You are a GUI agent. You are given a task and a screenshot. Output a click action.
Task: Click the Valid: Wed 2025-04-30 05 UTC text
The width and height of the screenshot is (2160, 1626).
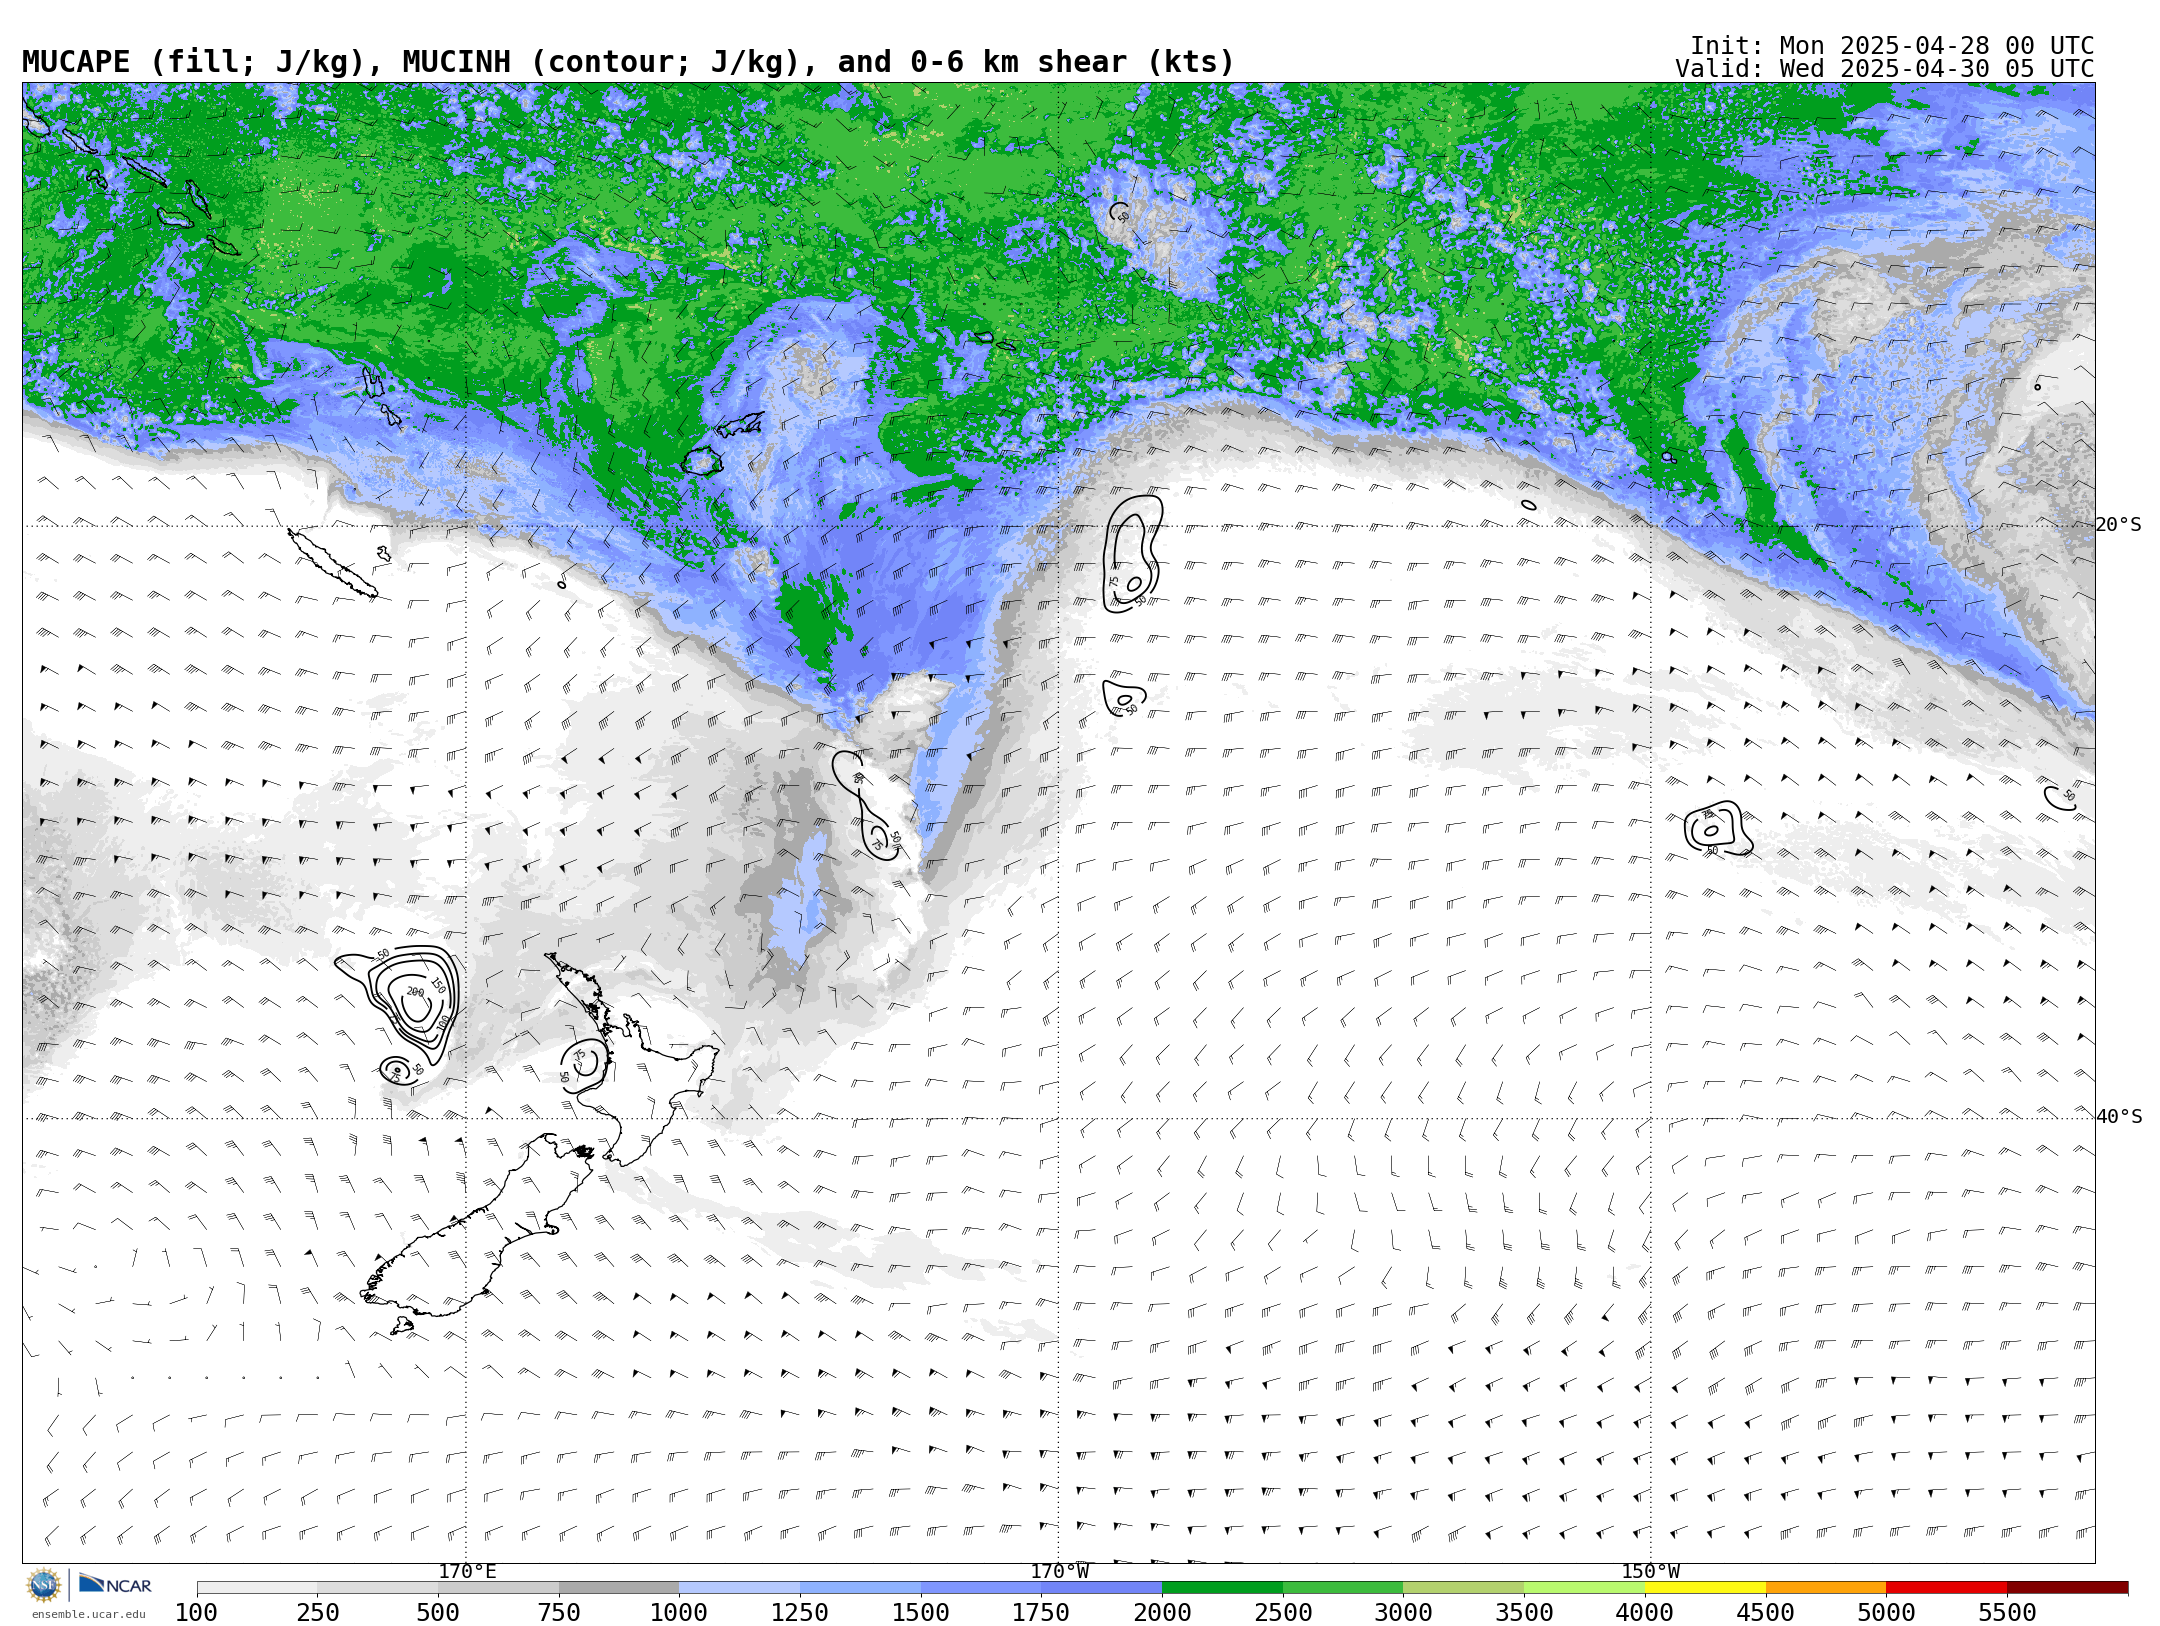(1885, 69)
